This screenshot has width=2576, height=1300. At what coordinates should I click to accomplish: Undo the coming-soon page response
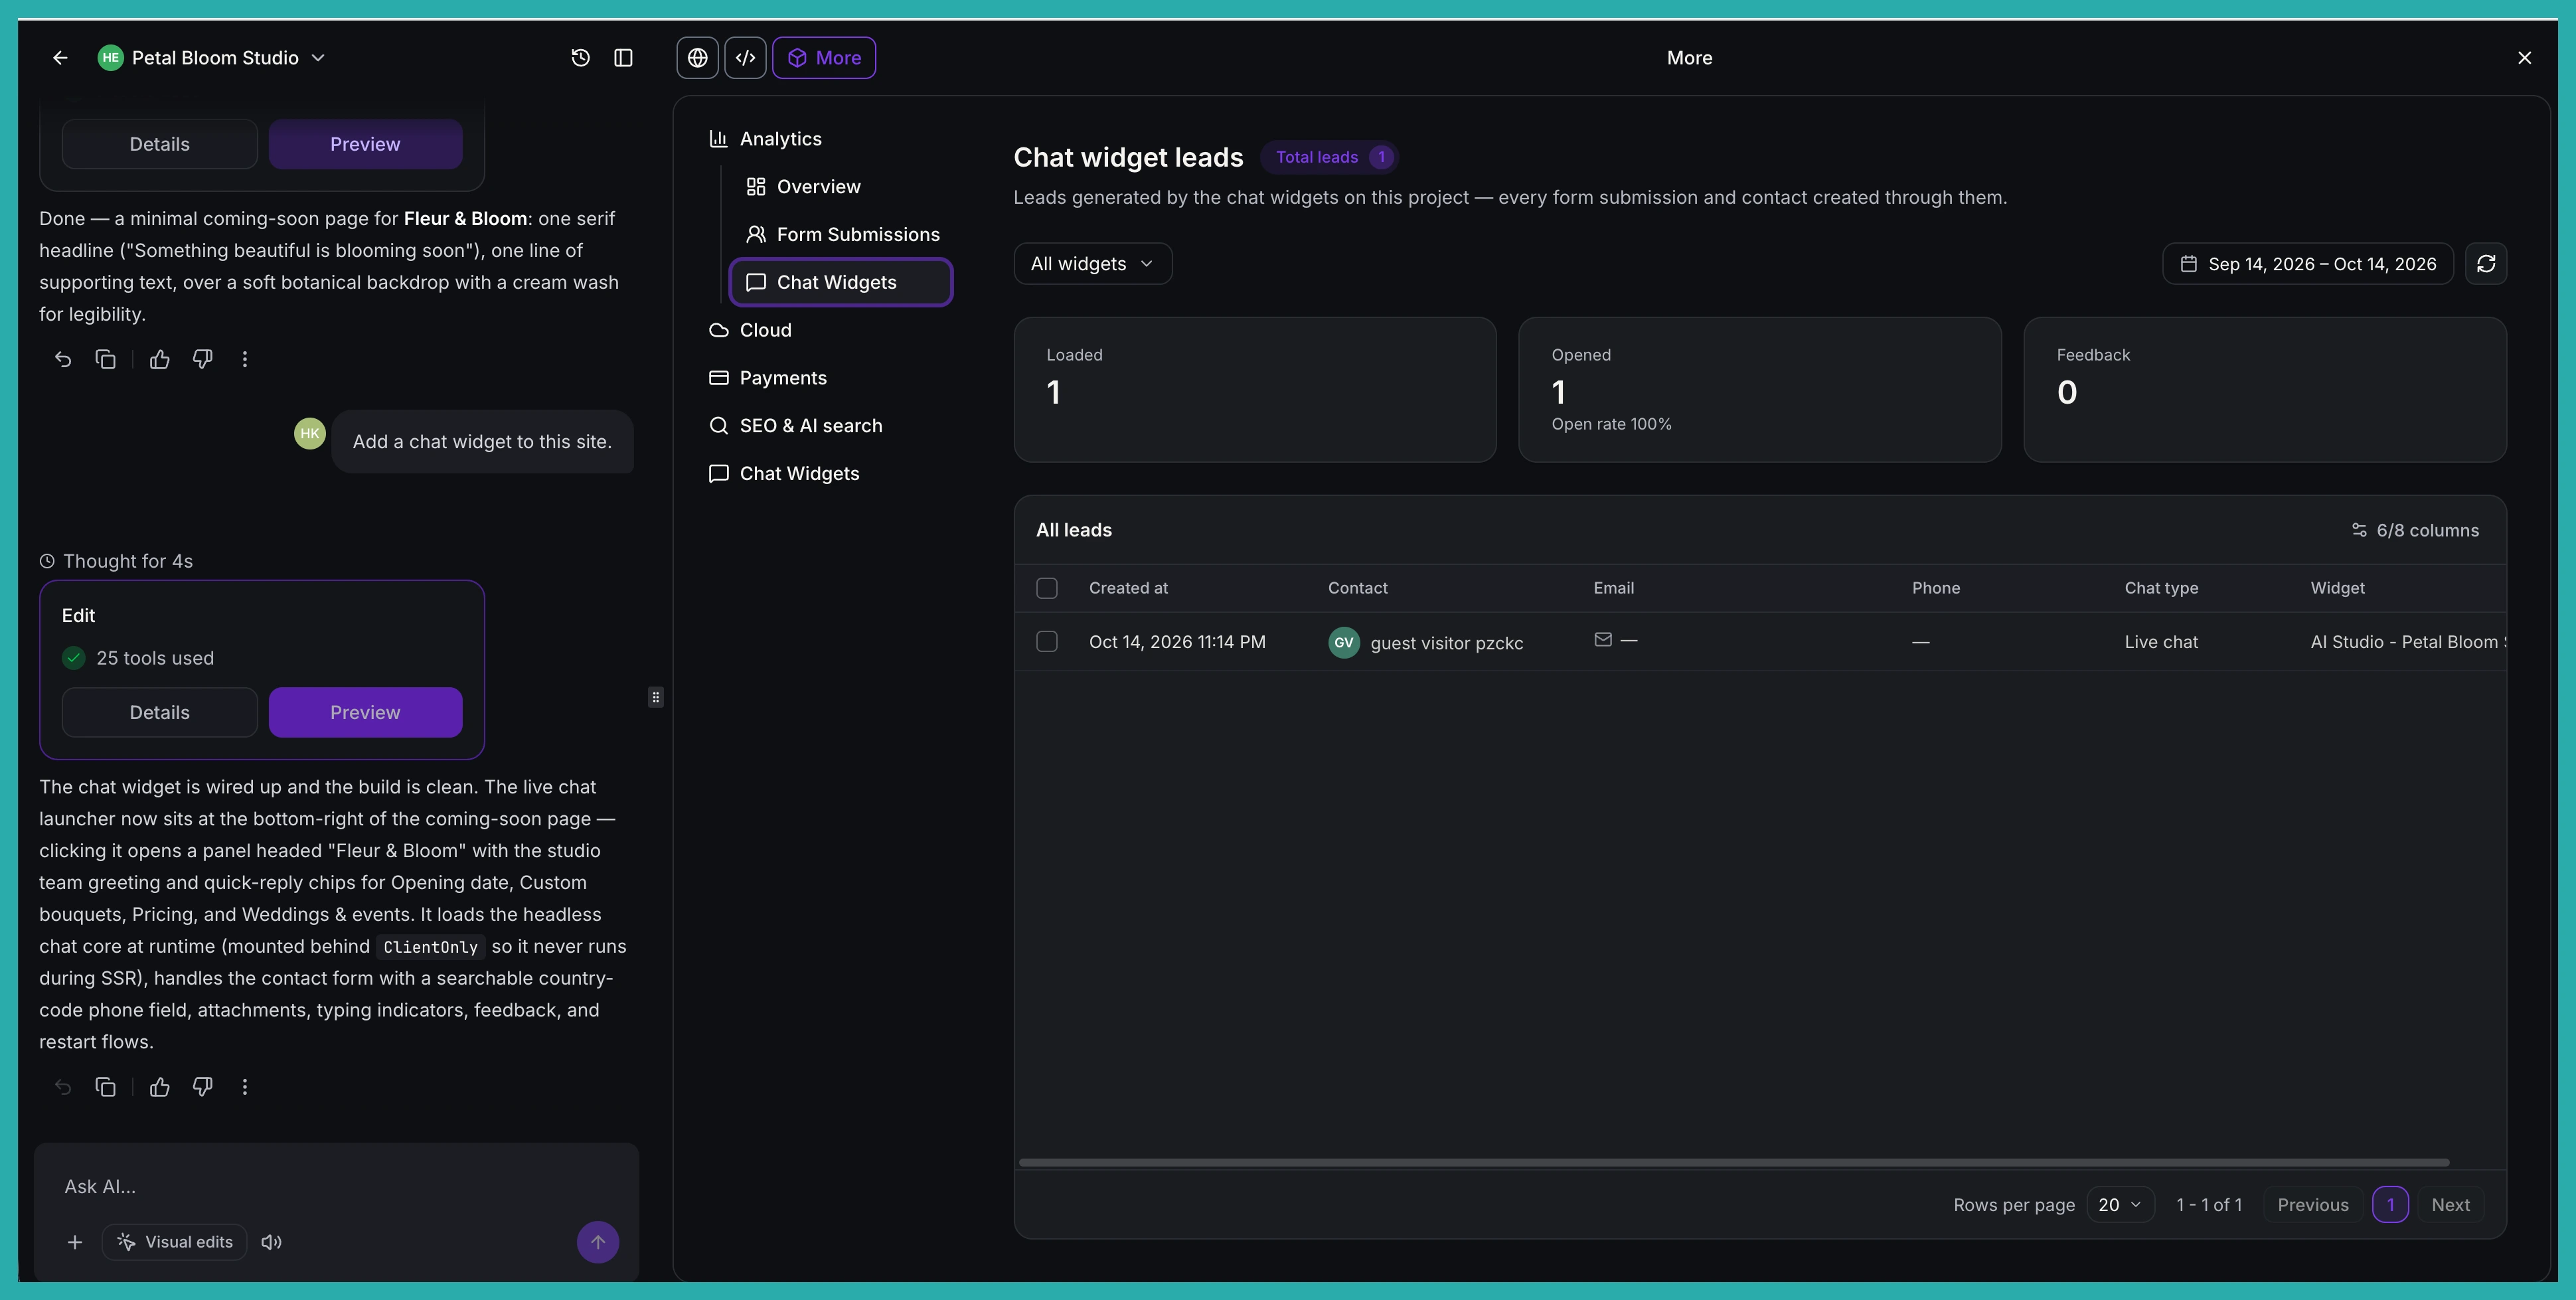click(x=63, y=359)
